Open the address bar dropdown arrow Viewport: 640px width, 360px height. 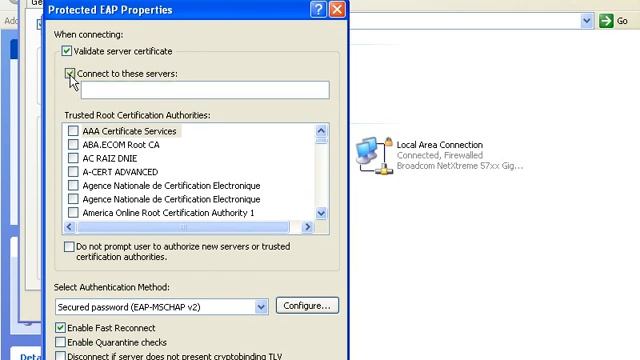[x=587, y=21]
